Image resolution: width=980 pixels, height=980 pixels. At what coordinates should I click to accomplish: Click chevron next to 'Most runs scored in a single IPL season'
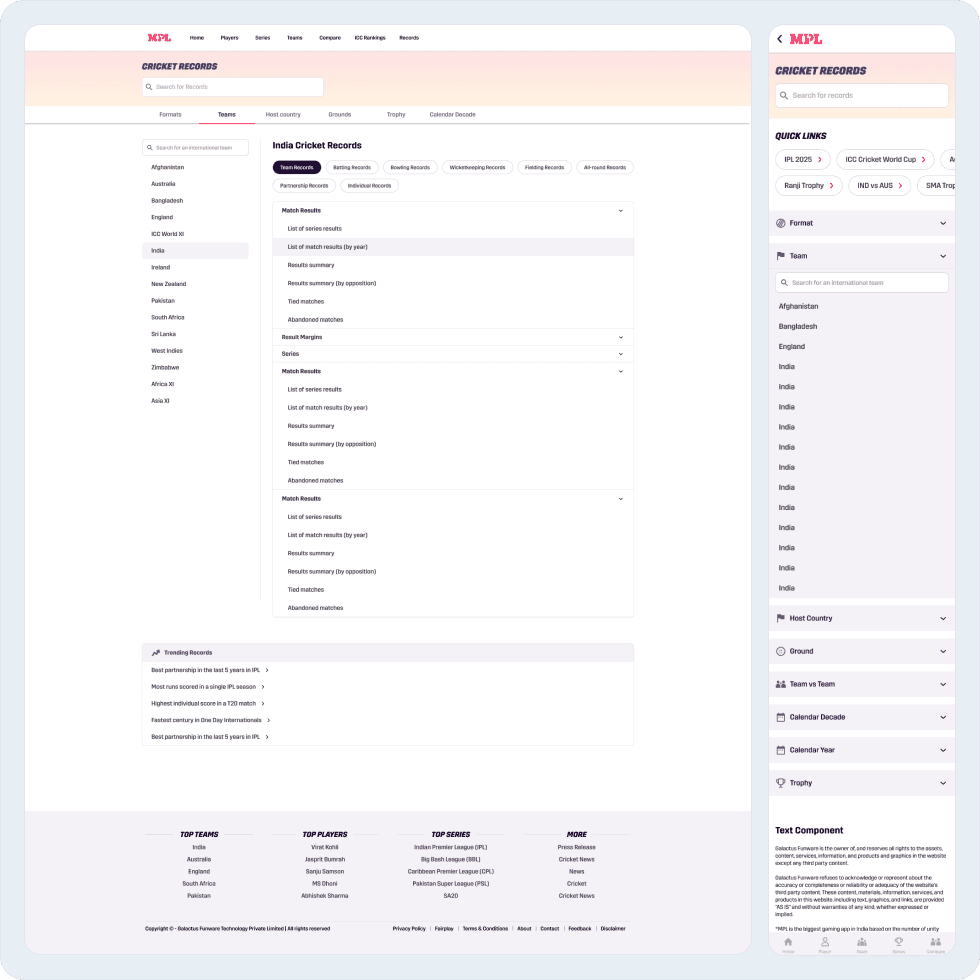click(x=263, y=687)
